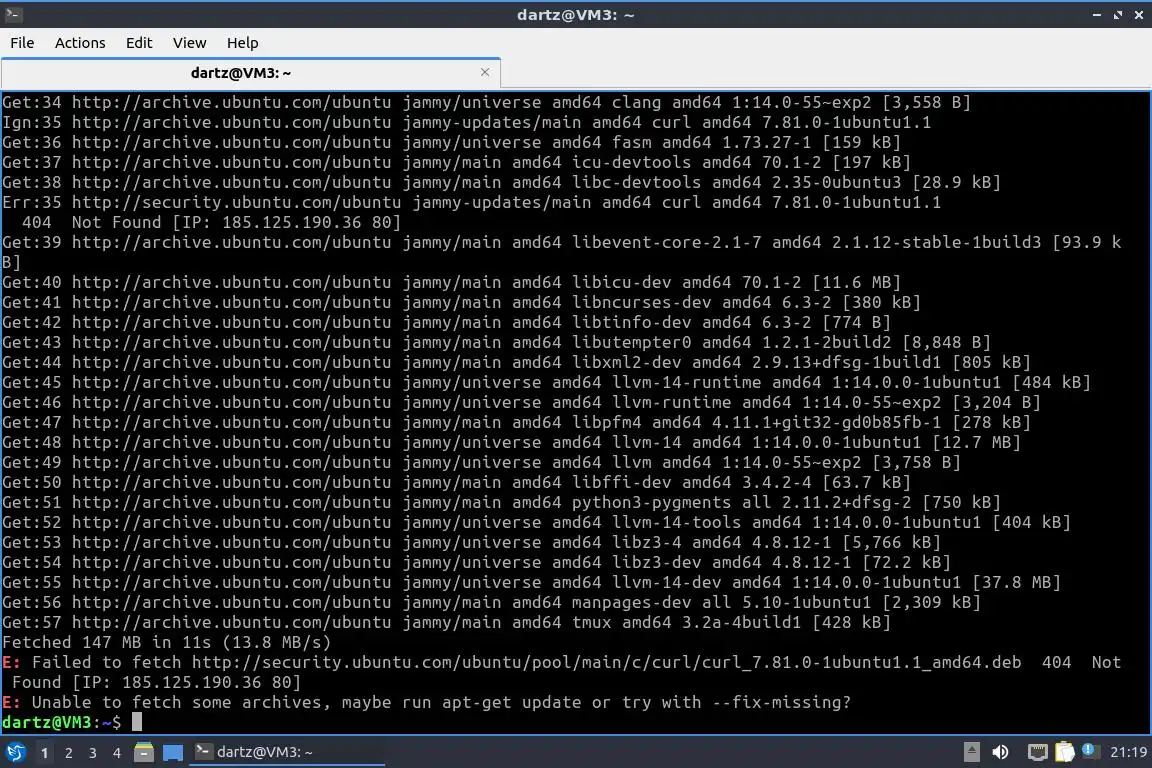This screenshot has height=768, width=1152.
Task: Click the Get:37 icu-devtools package line
Action: [x=456, y=162]
